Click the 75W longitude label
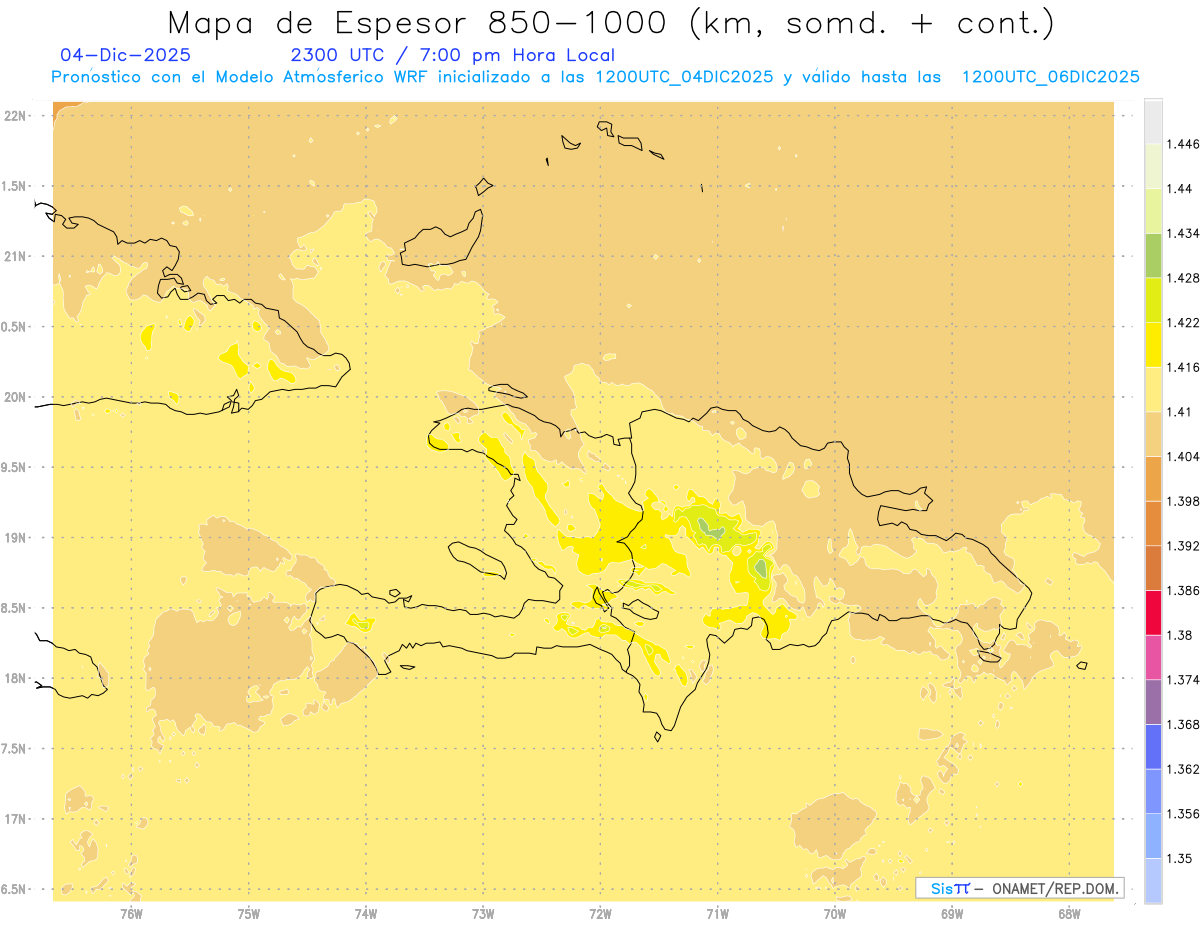This screenshot has width=1200, height=927. click(249, 913)
